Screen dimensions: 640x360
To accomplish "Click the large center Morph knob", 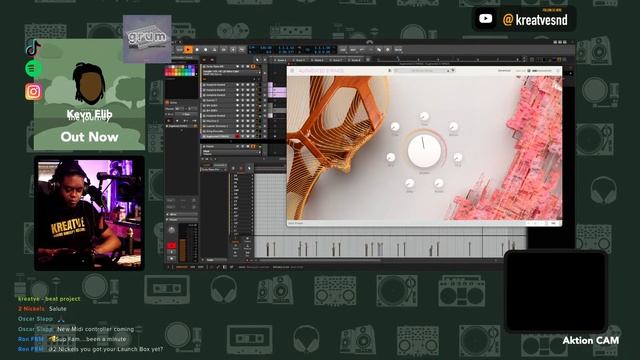I will [424, 151].
